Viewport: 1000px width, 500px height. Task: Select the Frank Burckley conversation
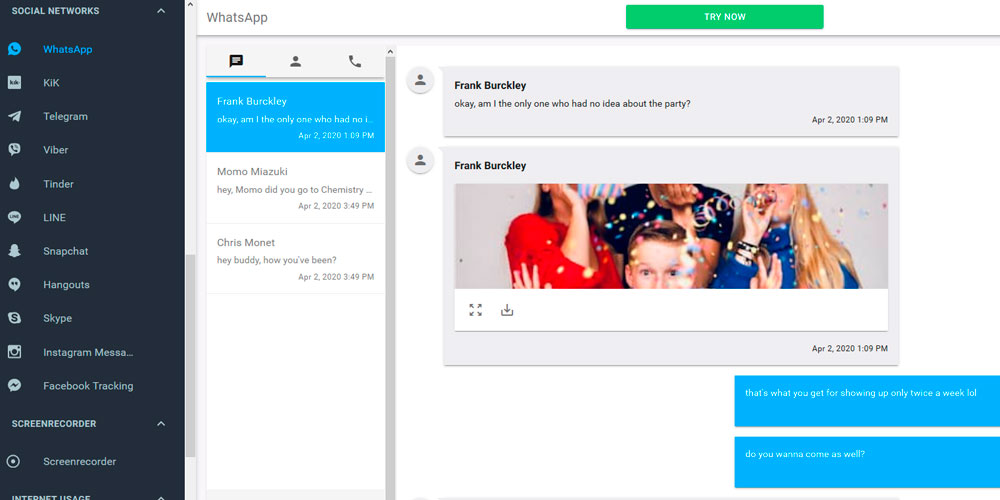[x=295, y=117]
